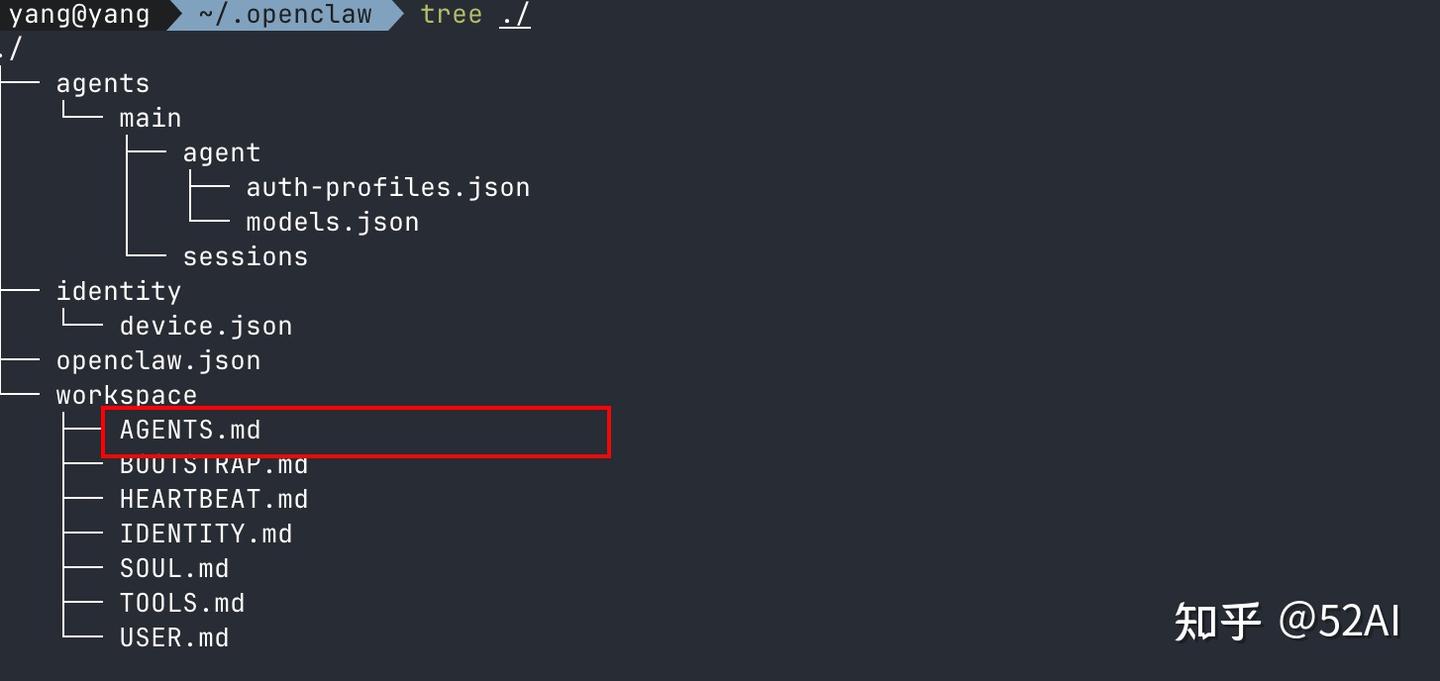Select device.json file entry
The width and height of the screenshot is (1440, 681).
(x=205, y=326)
